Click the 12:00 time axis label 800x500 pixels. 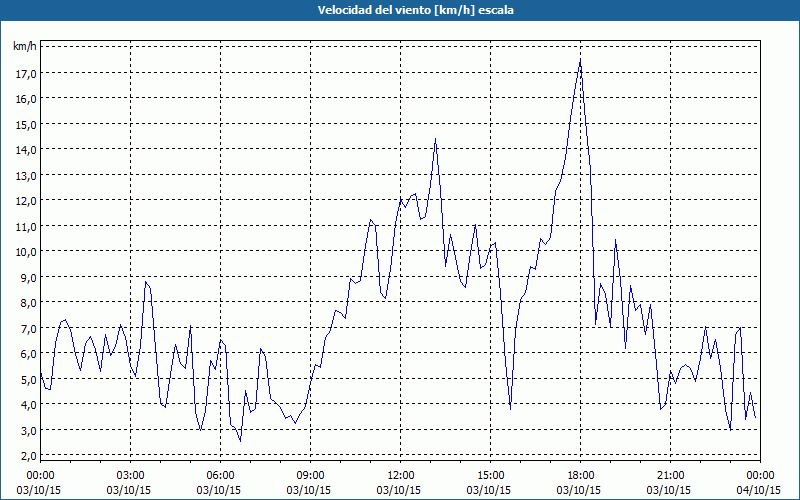point(401,476)
